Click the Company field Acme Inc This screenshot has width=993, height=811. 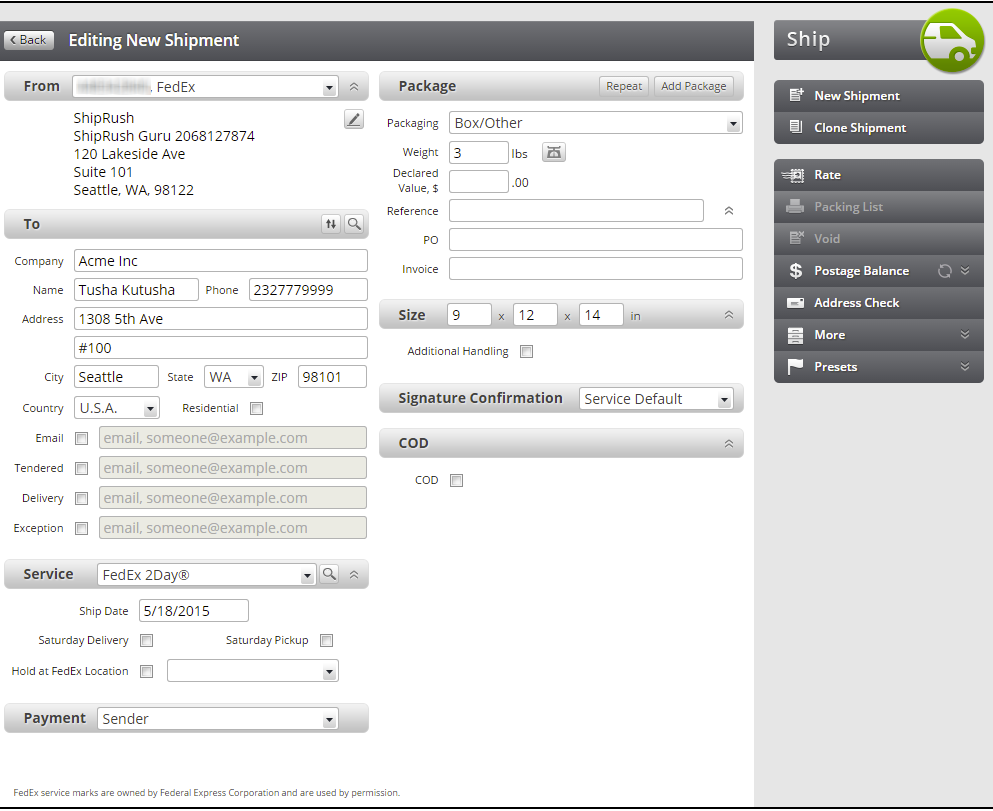point(220,261)
